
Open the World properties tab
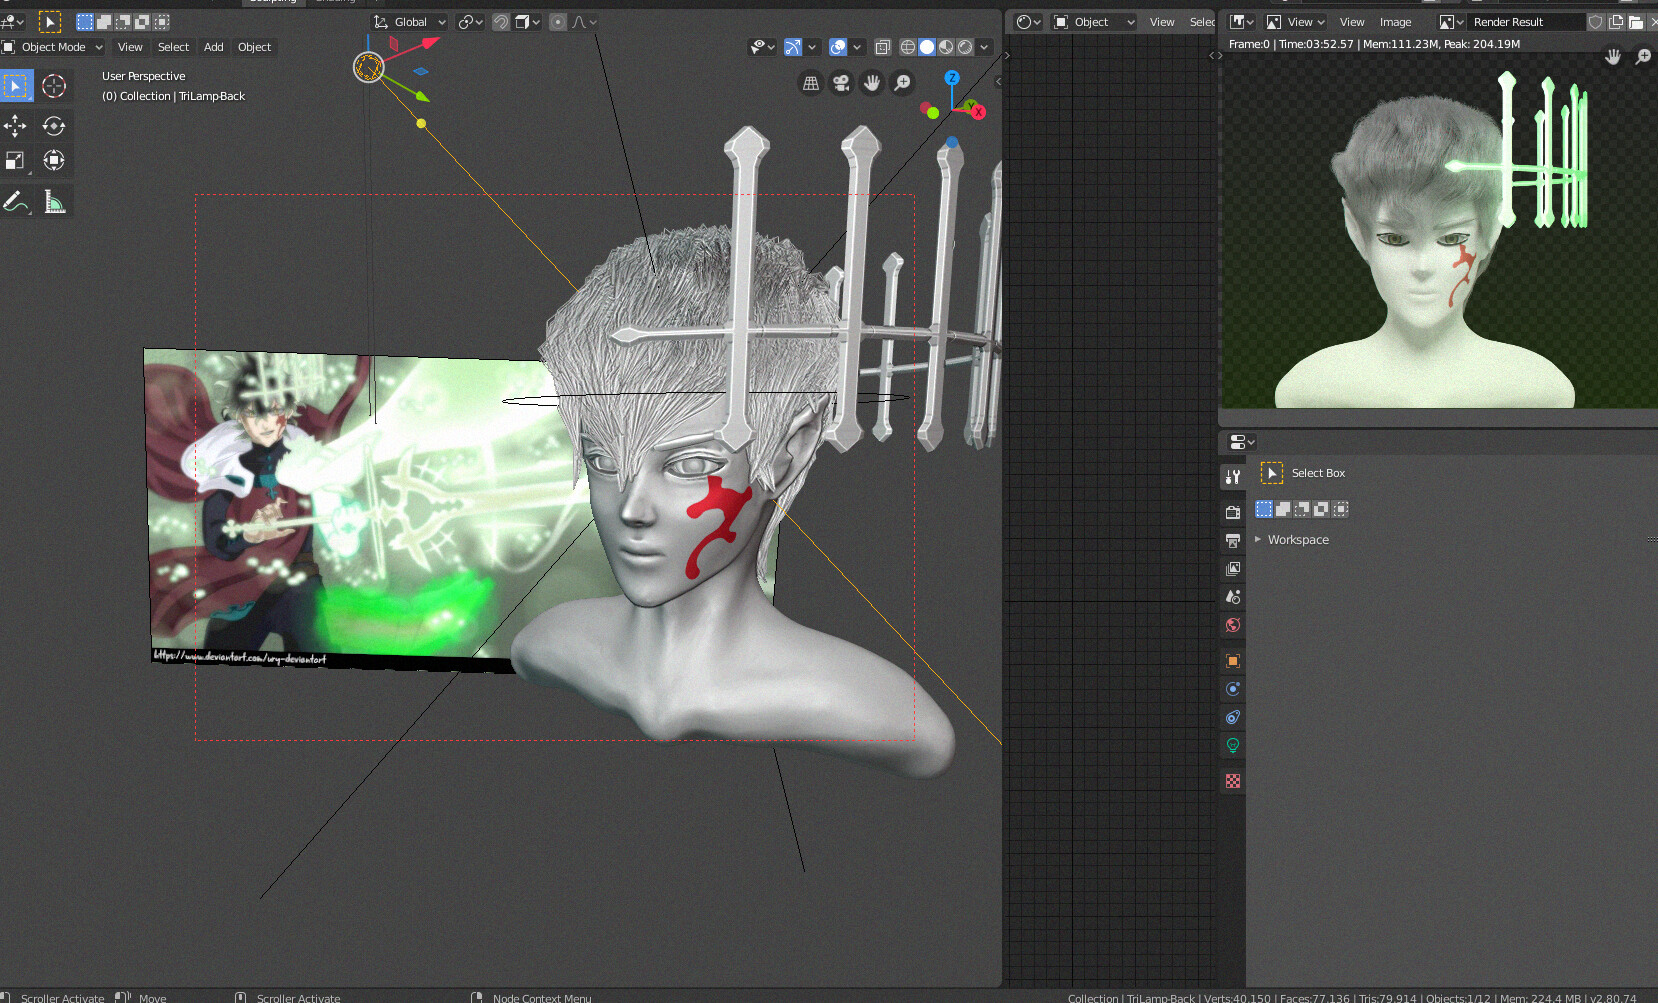[x=1233, y=625]
